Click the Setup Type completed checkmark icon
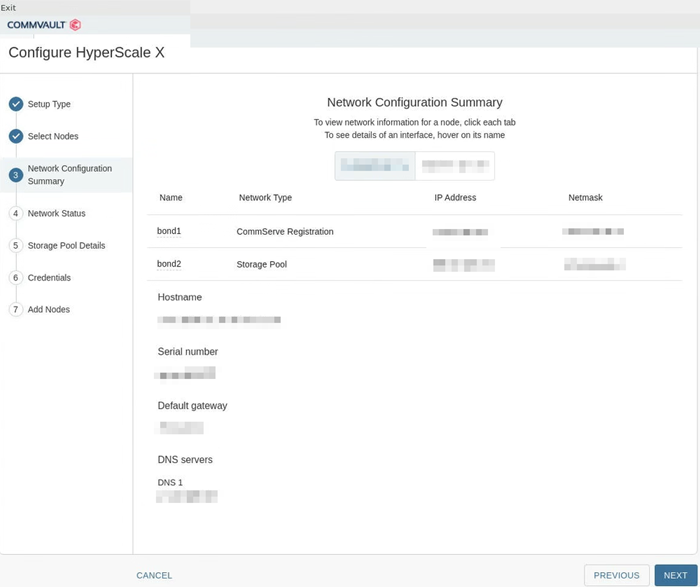The width and height of the screenshot is (700, 587). [x=16, y=104]
